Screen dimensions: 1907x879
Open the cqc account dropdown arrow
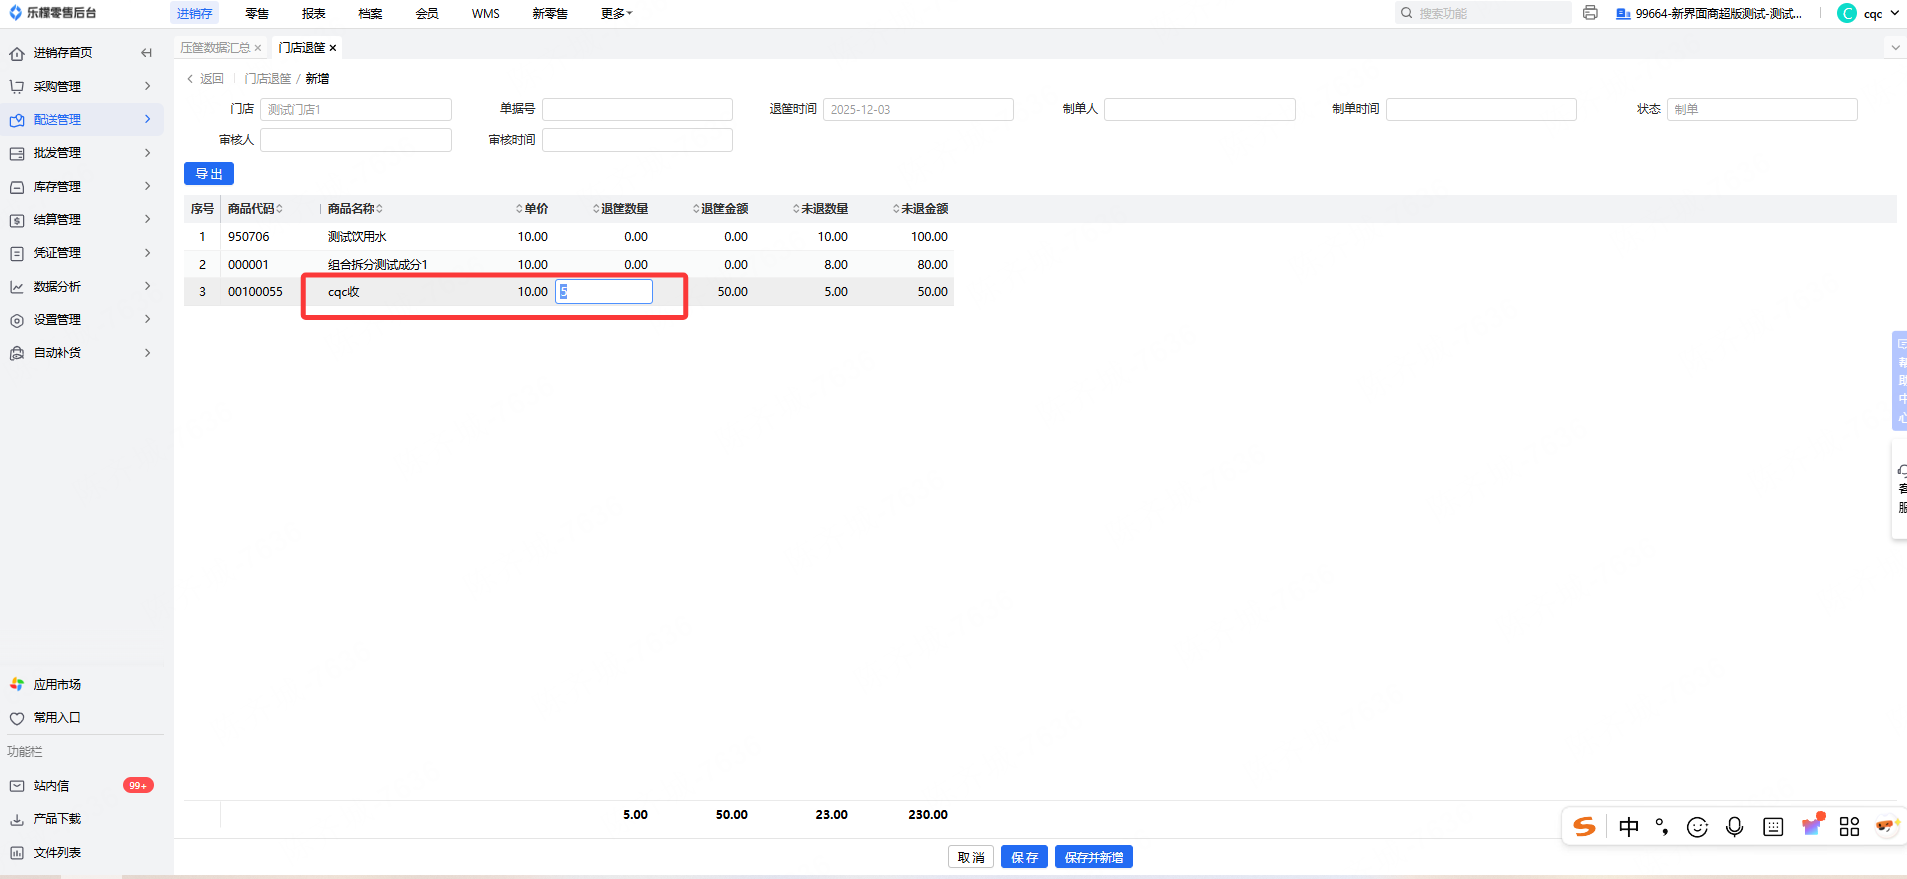1894,13
